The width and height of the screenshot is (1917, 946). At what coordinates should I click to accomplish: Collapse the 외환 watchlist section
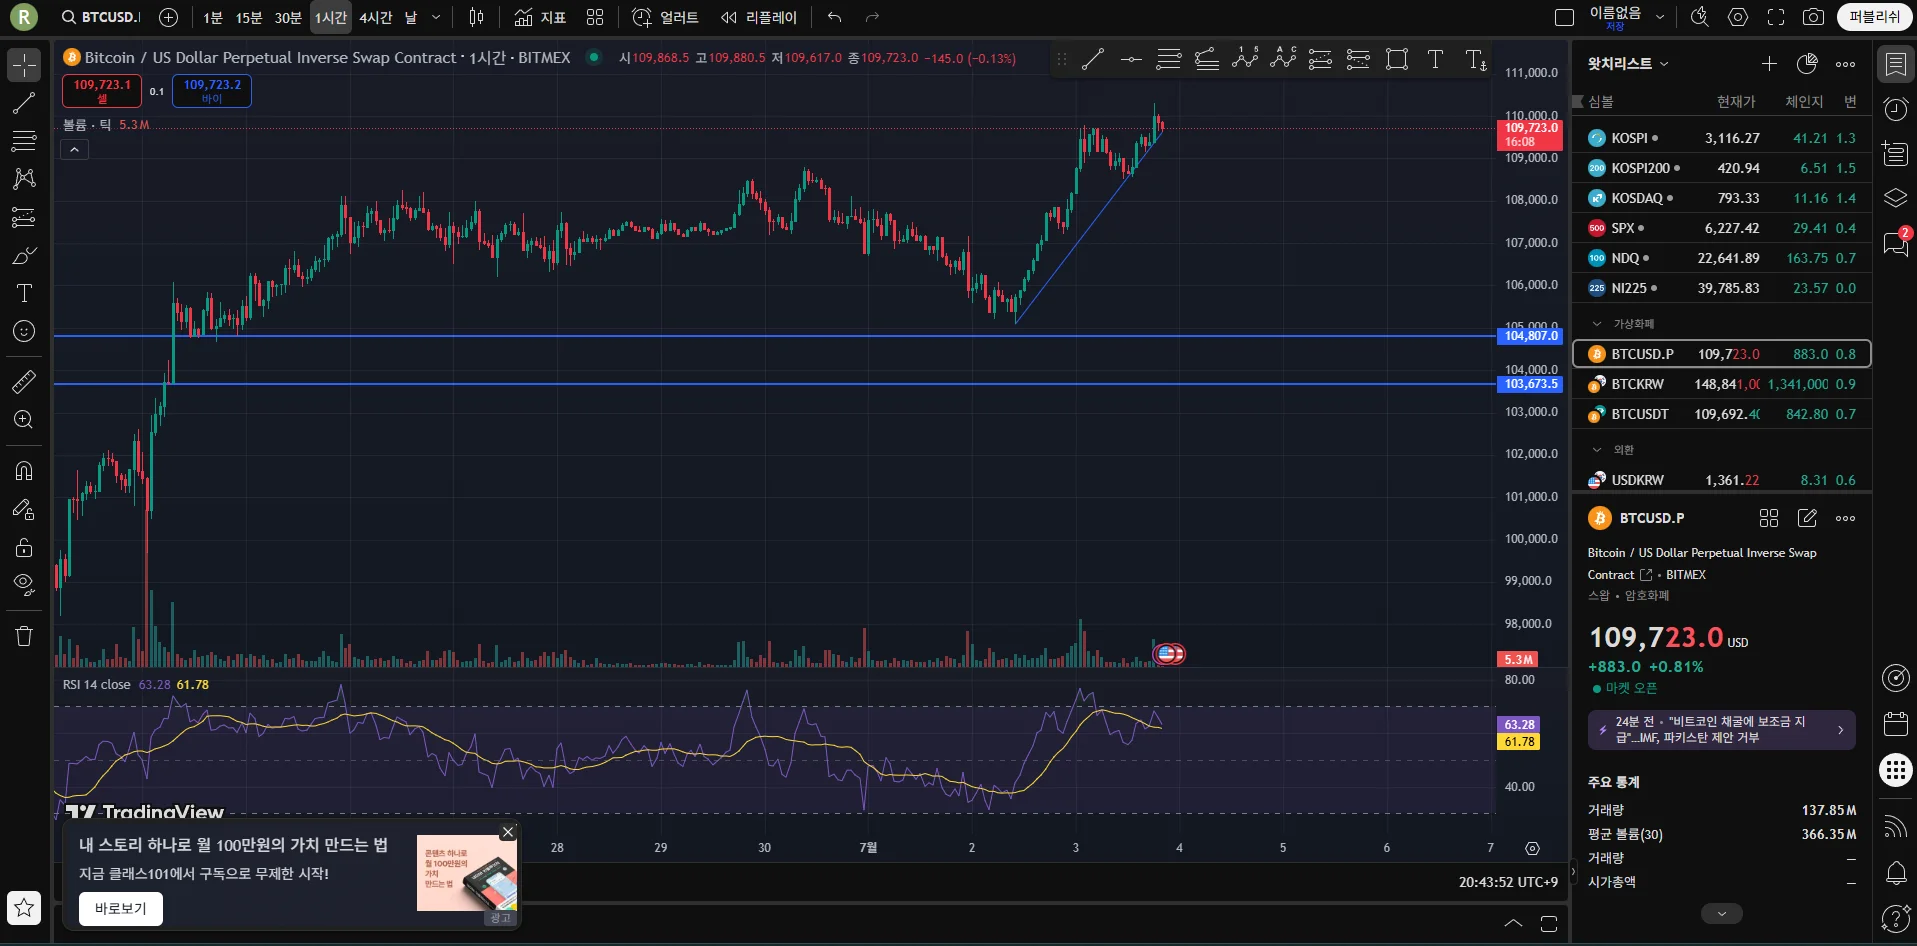1597,450
